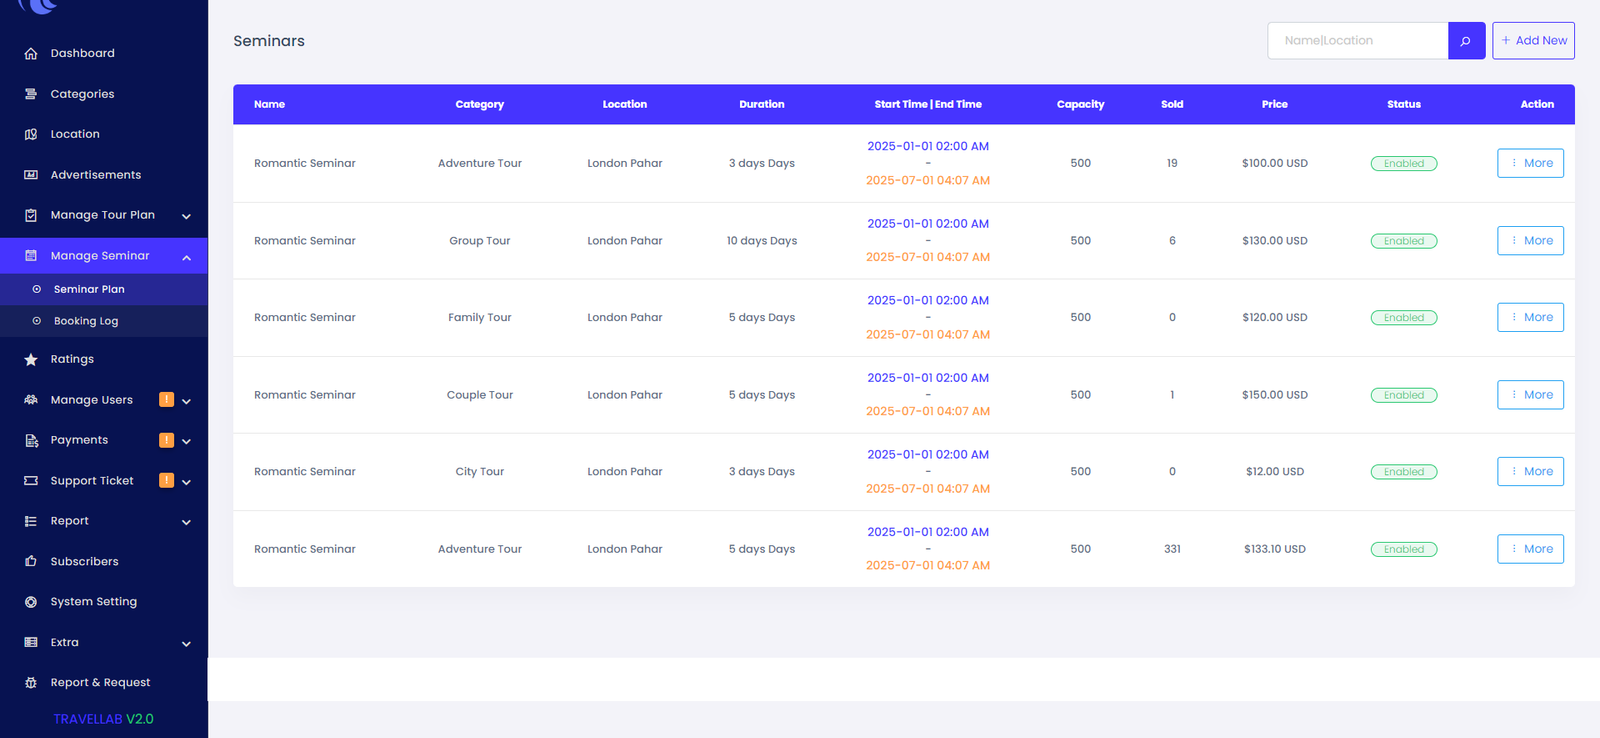Open the Booking Log submenu item
1600x738 pixels.
click(x=86, y=321)
